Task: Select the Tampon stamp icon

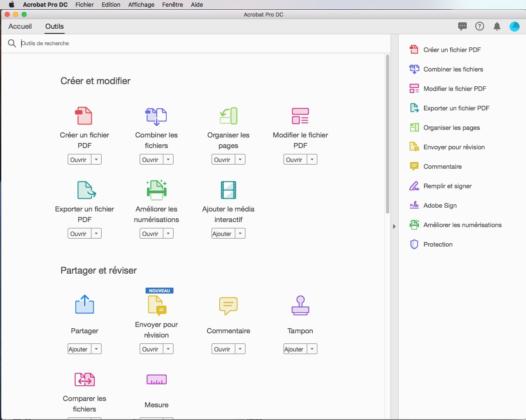Action: point(300,305)
